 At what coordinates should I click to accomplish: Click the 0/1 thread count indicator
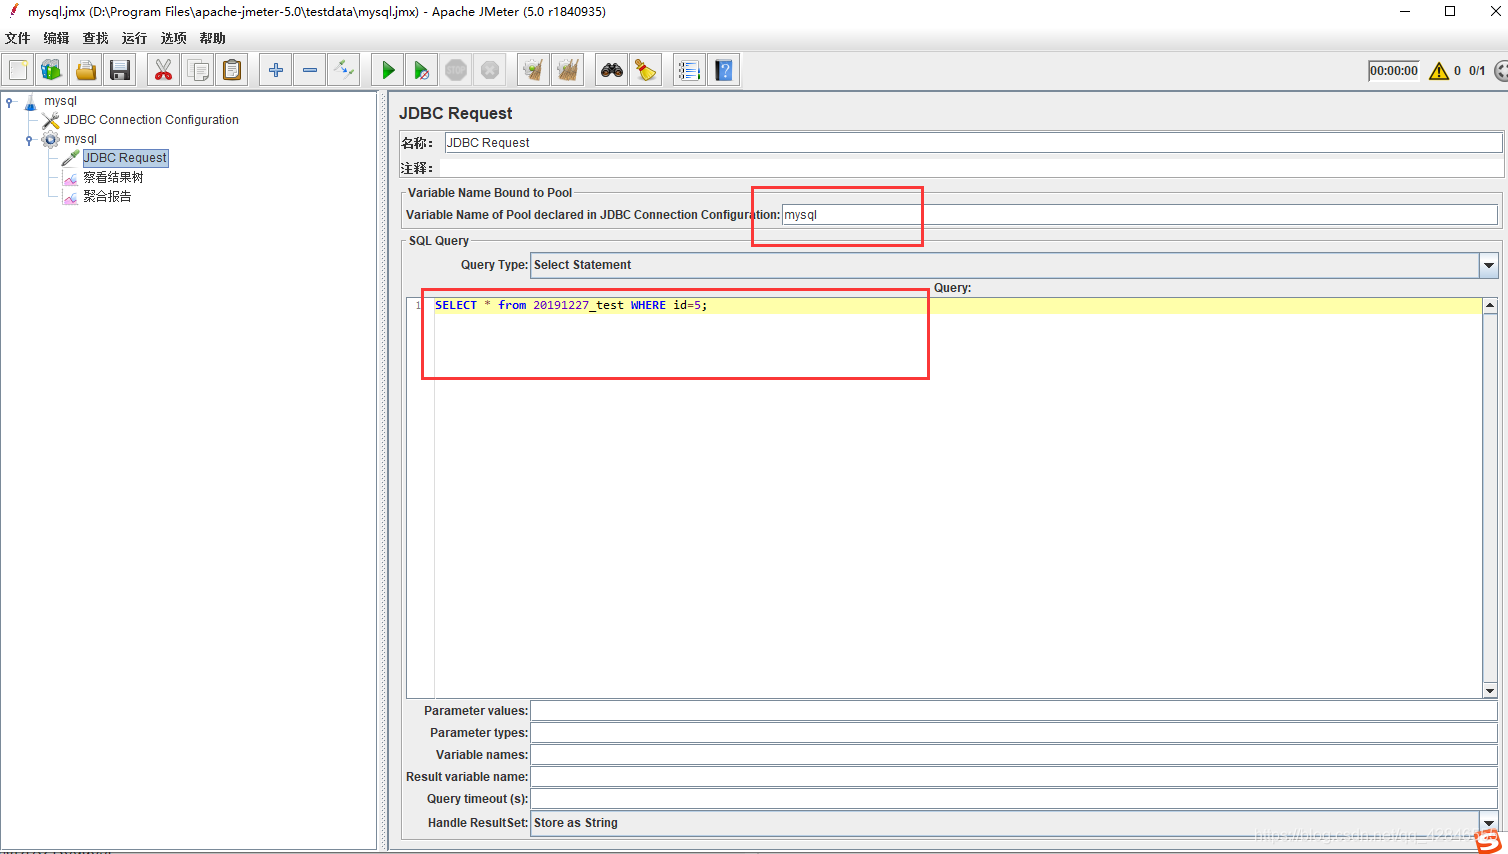1477,71
